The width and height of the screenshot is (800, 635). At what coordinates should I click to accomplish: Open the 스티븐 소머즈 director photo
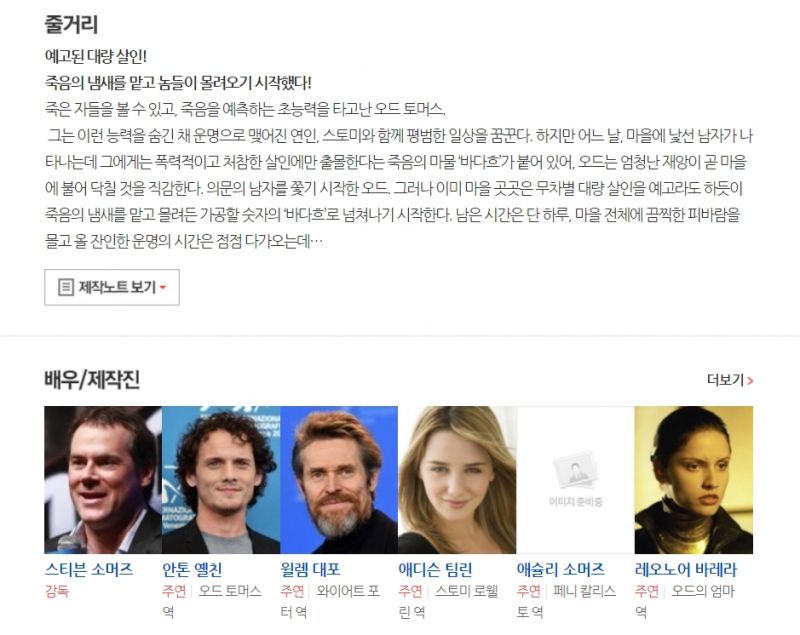coord(103,480)
